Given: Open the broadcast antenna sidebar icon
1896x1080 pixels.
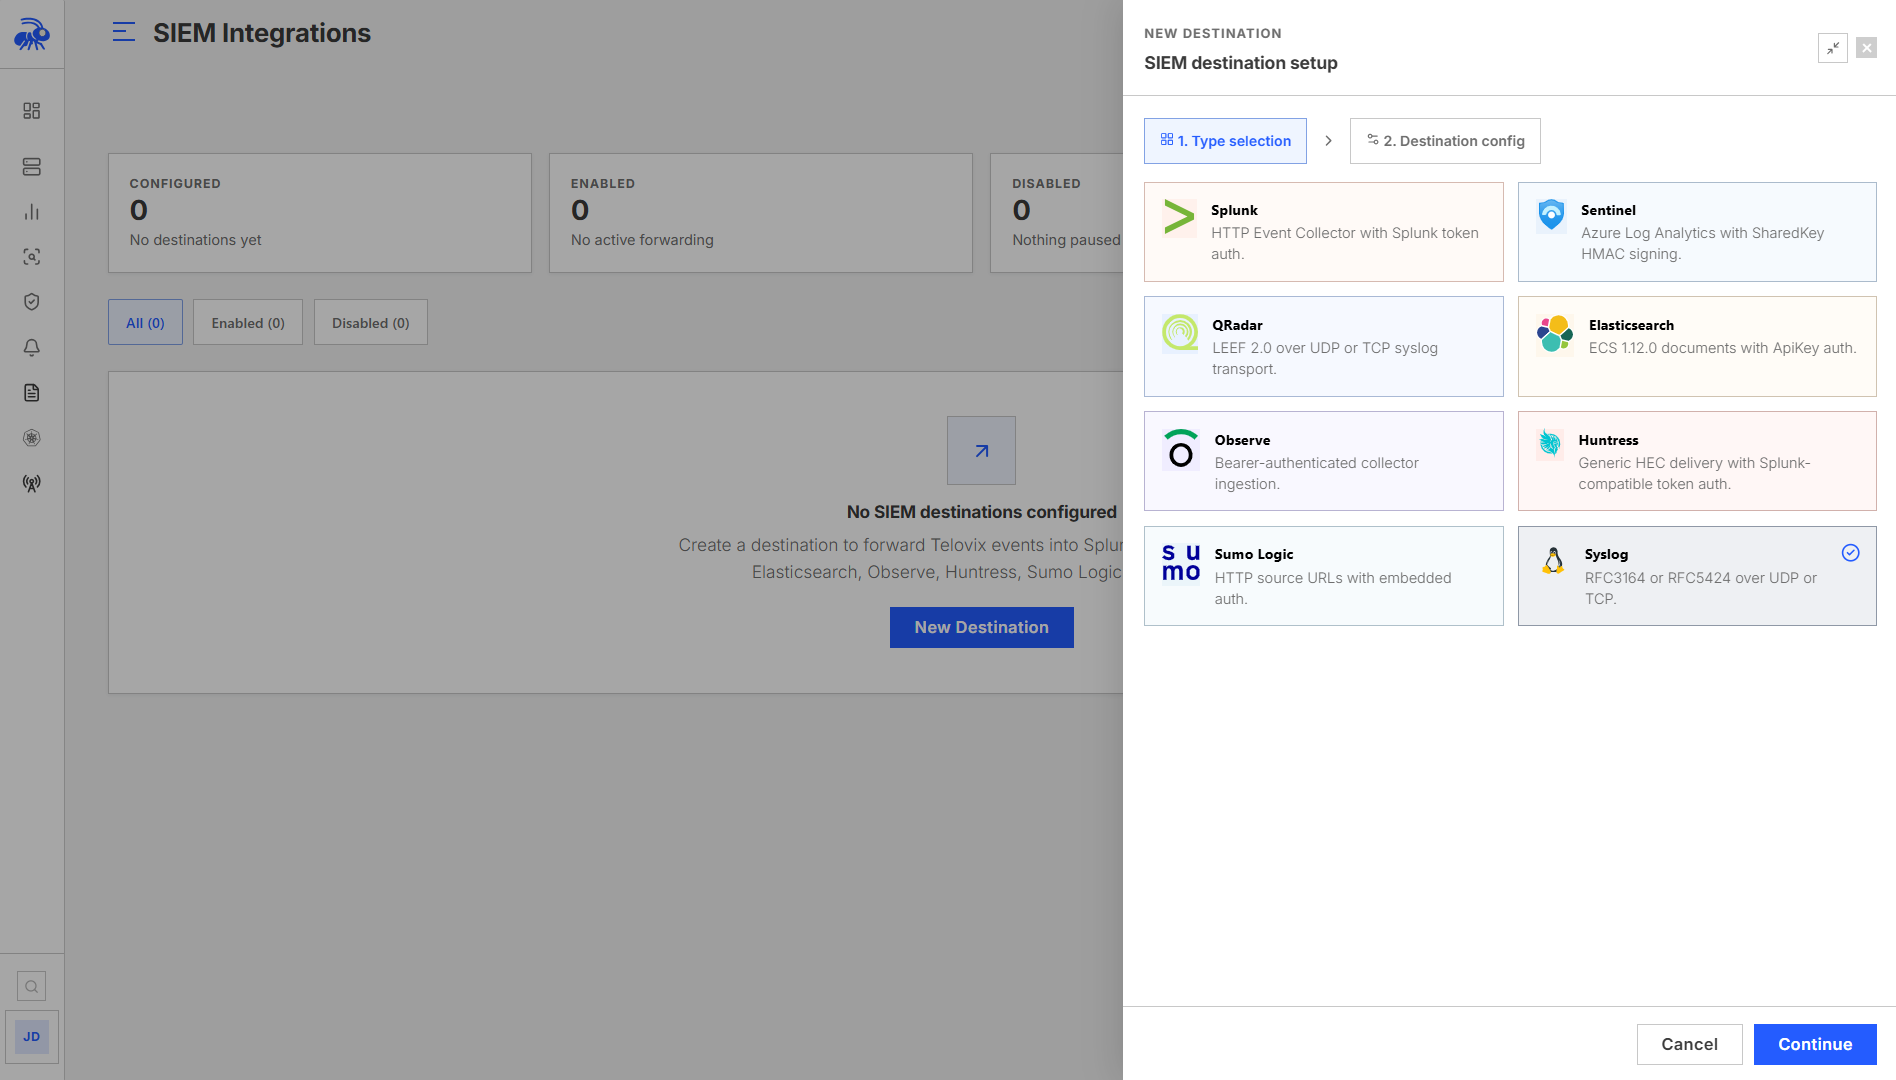Looking at the screenshot, I should 32,483.
